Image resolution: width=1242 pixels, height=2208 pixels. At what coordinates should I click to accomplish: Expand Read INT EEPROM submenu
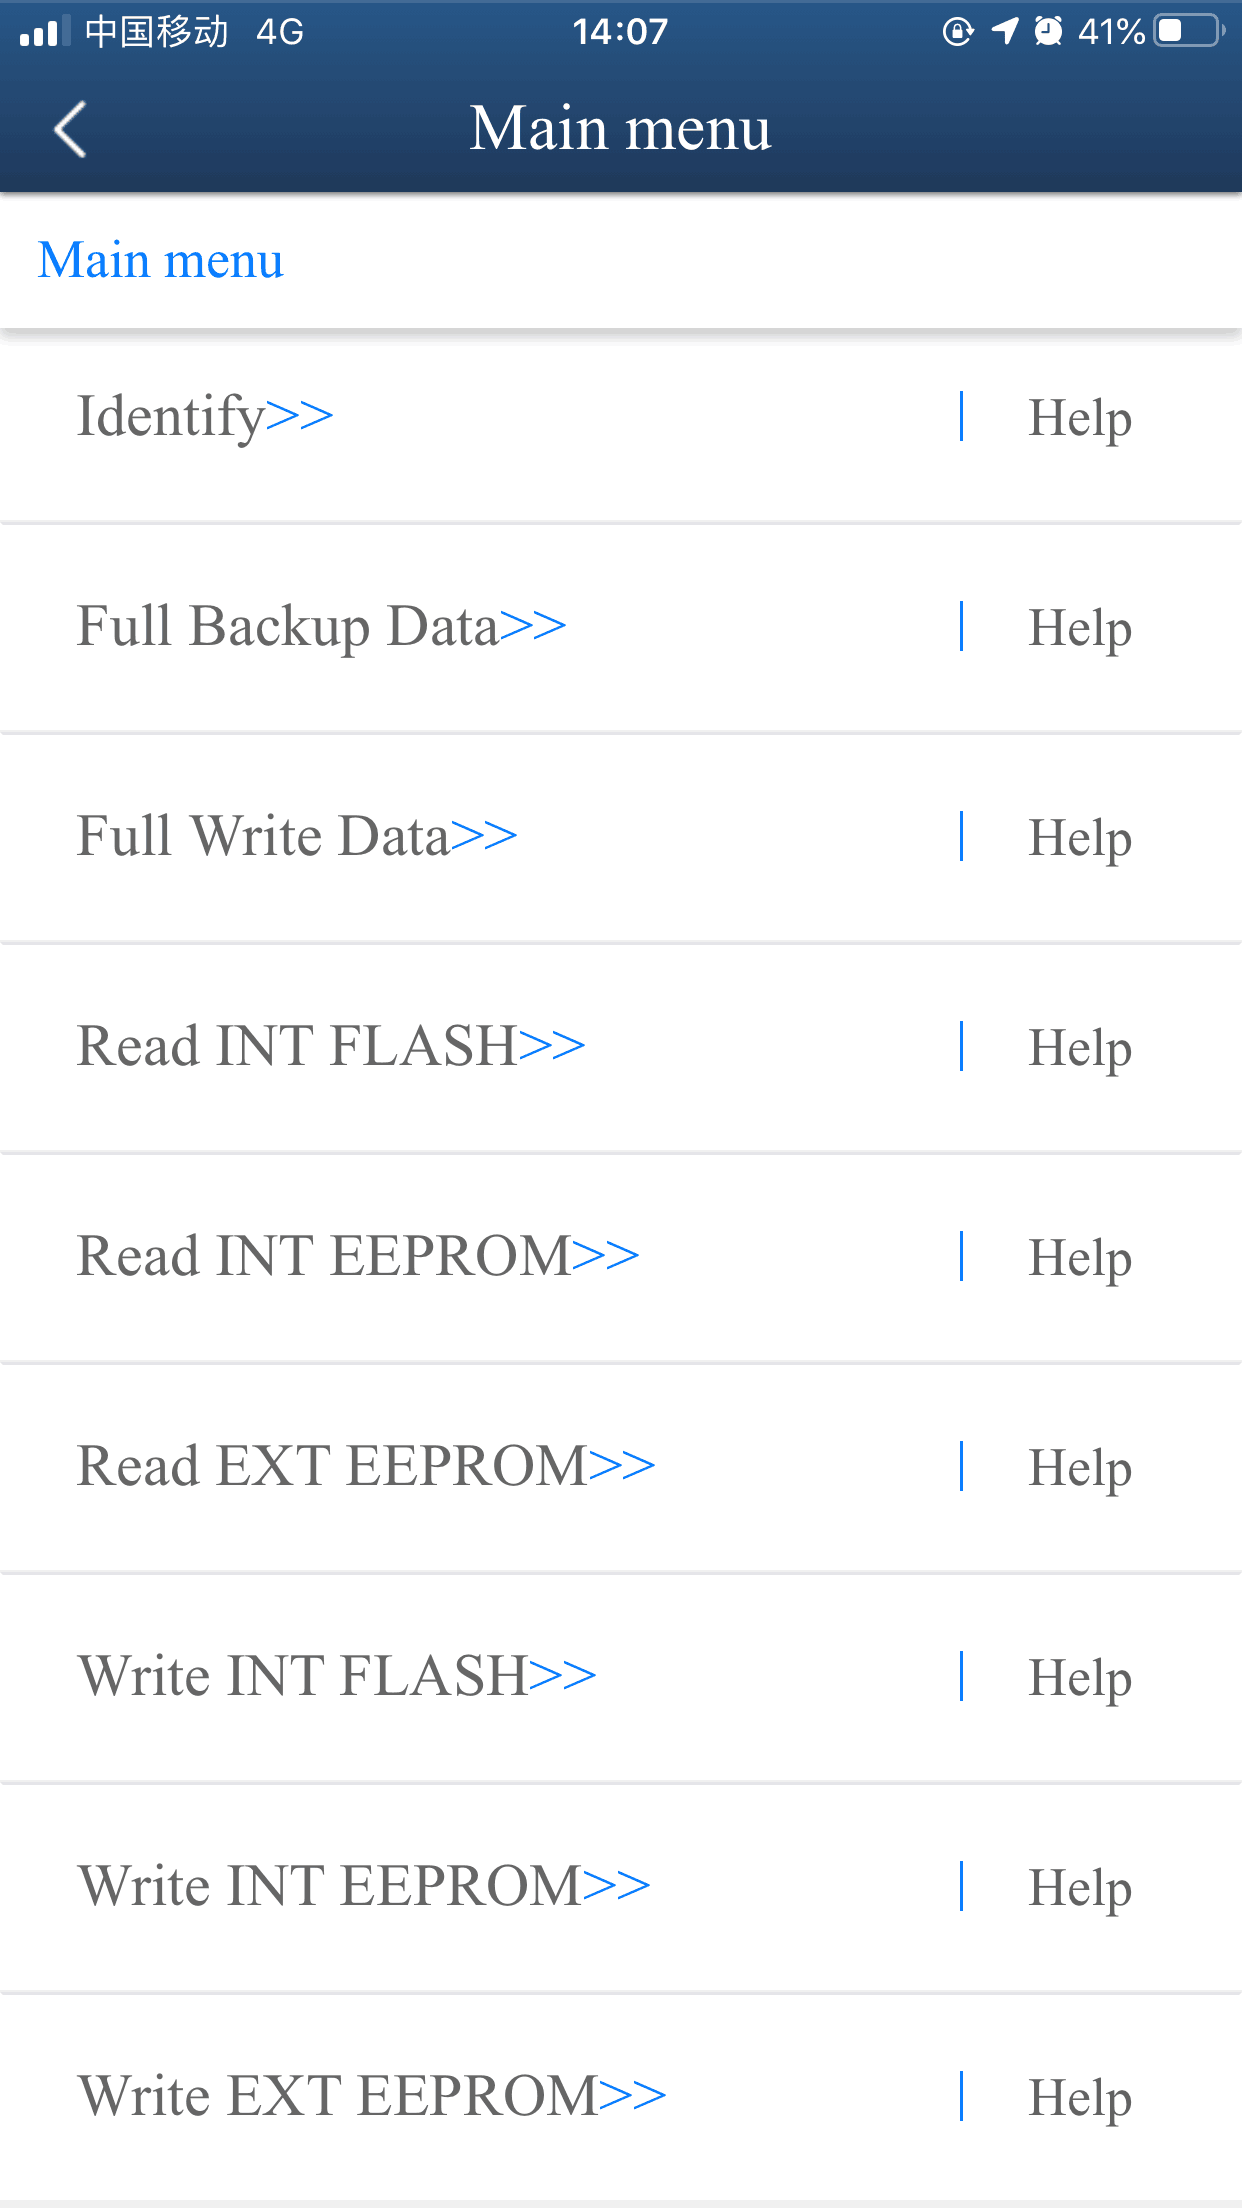358,1256
